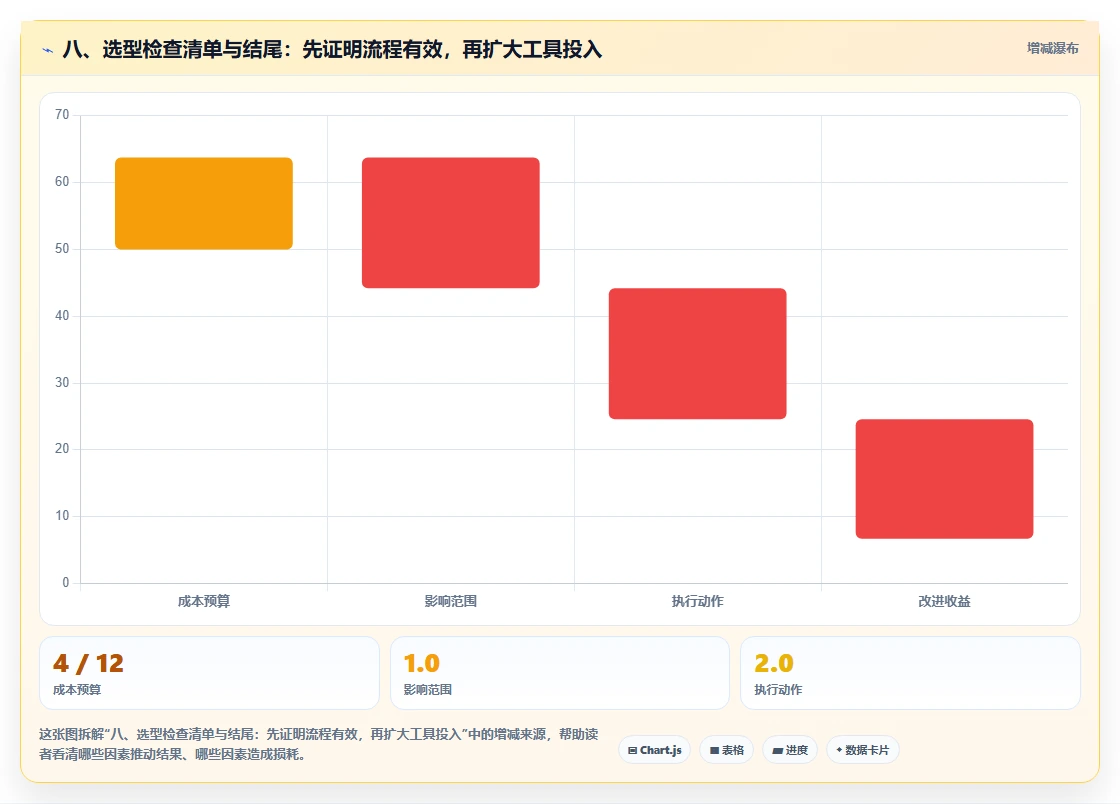Click the y-axis value 10
Screen dimensions: 1120x804
(62, 516)
